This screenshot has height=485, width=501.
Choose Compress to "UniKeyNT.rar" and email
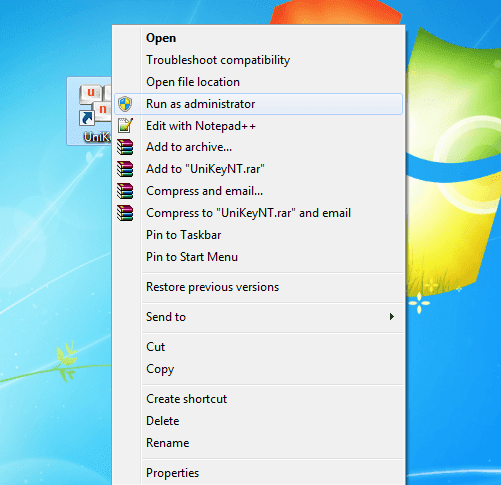[258, 213]
